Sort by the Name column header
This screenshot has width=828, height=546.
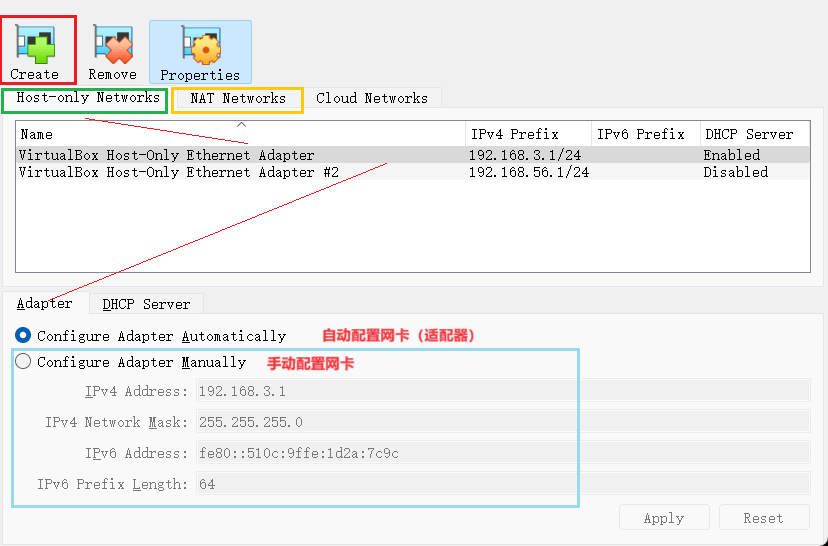point(241,134)
